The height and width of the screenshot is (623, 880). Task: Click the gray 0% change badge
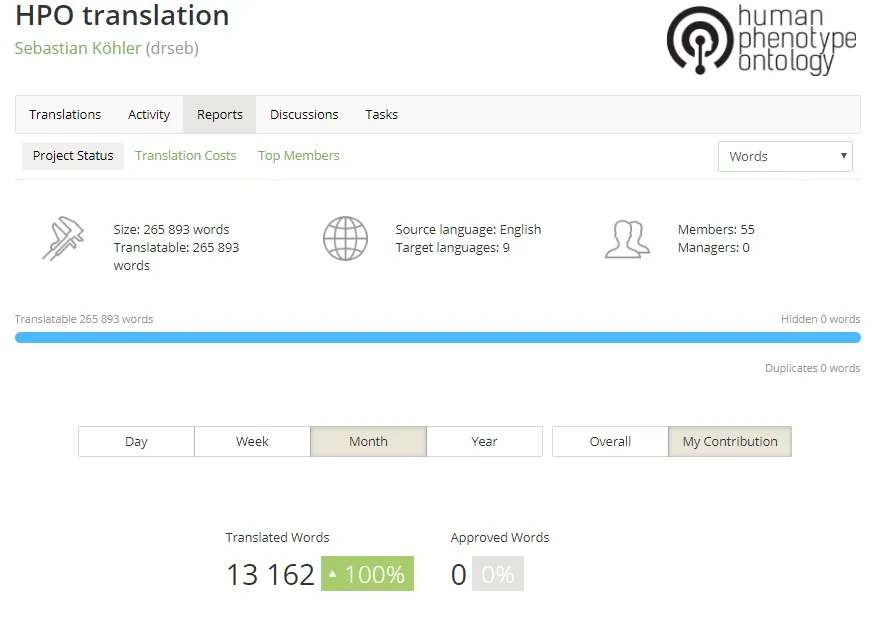pos(498,574)
